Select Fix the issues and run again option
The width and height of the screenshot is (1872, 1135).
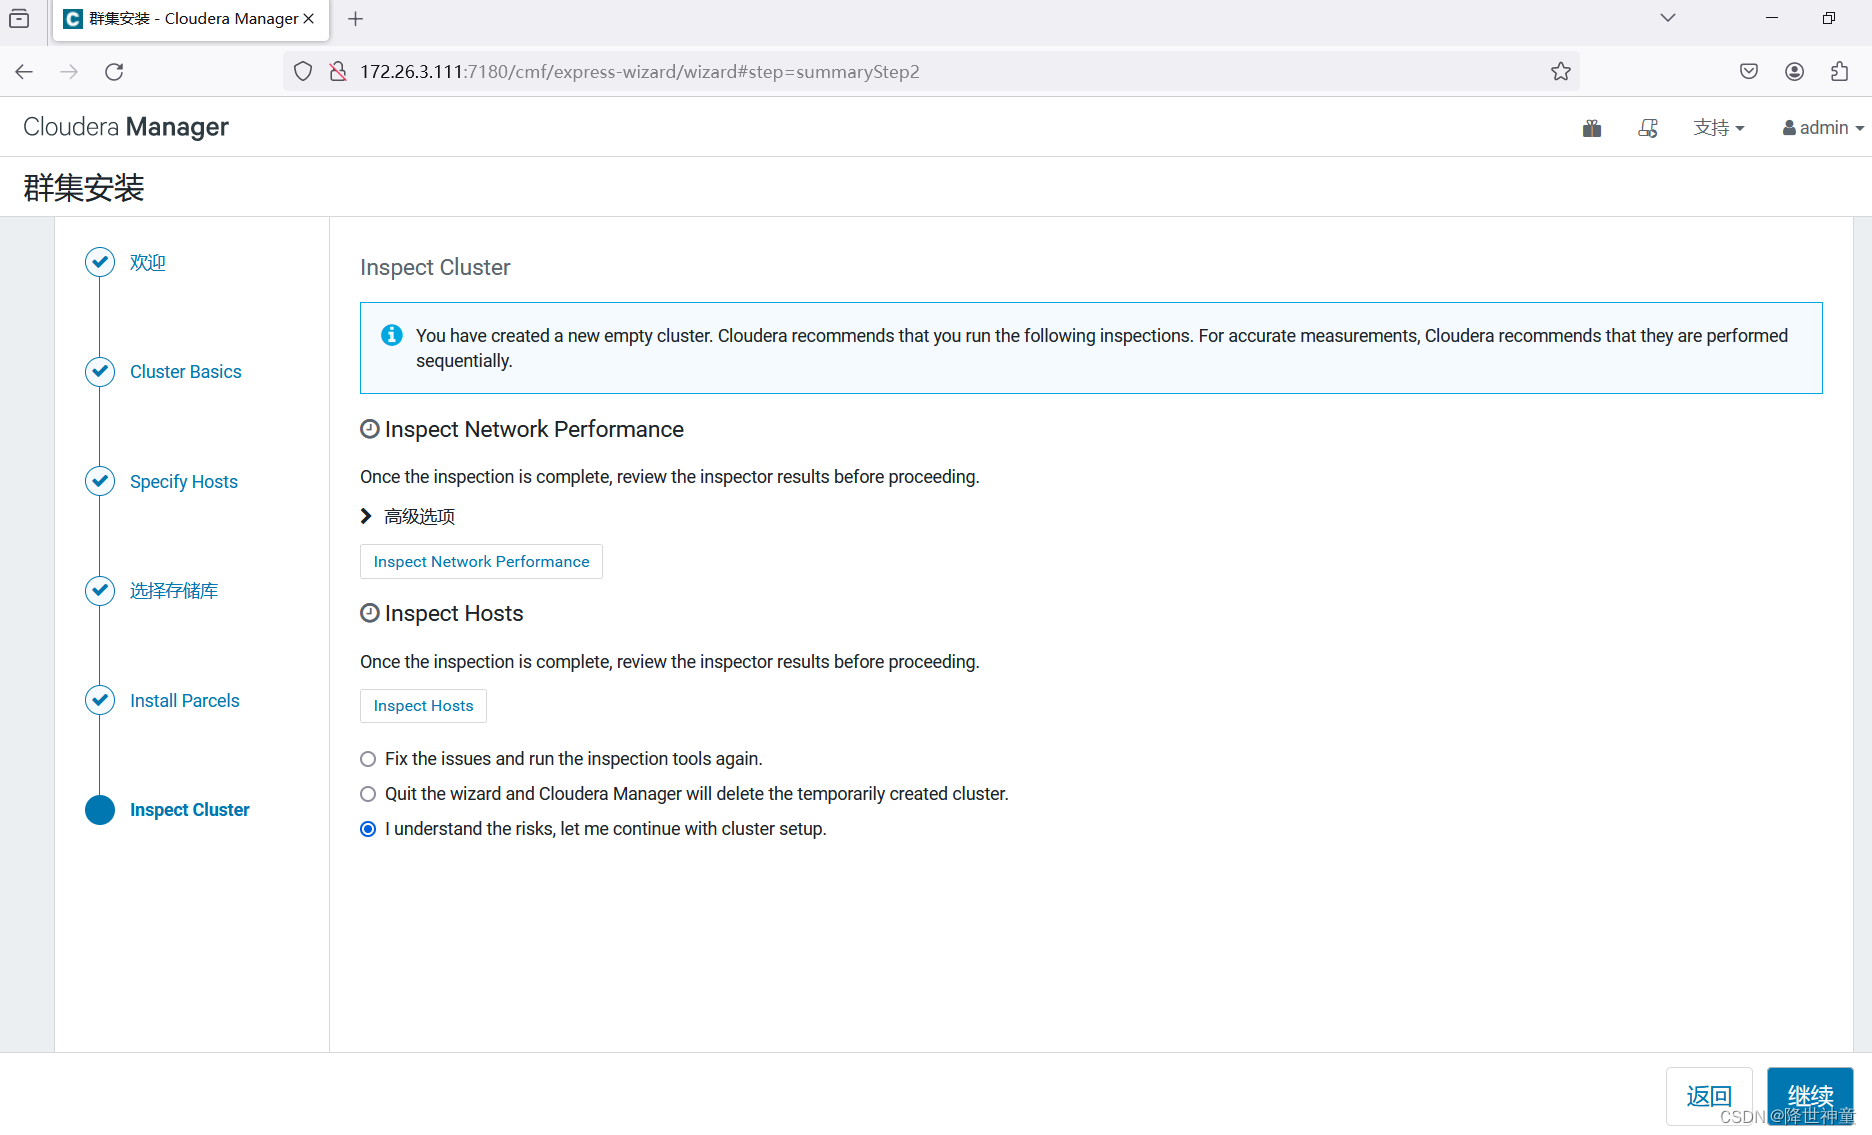(368, 759)
